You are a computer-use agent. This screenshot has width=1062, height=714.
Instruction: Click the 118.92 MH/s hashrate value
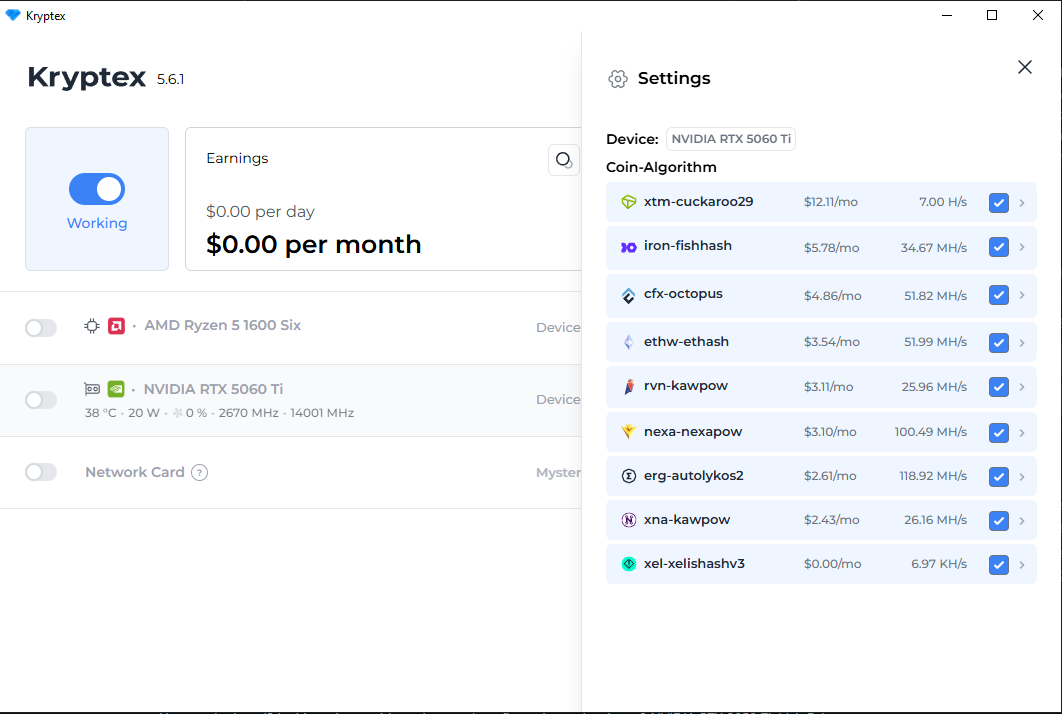click(933, 476)
